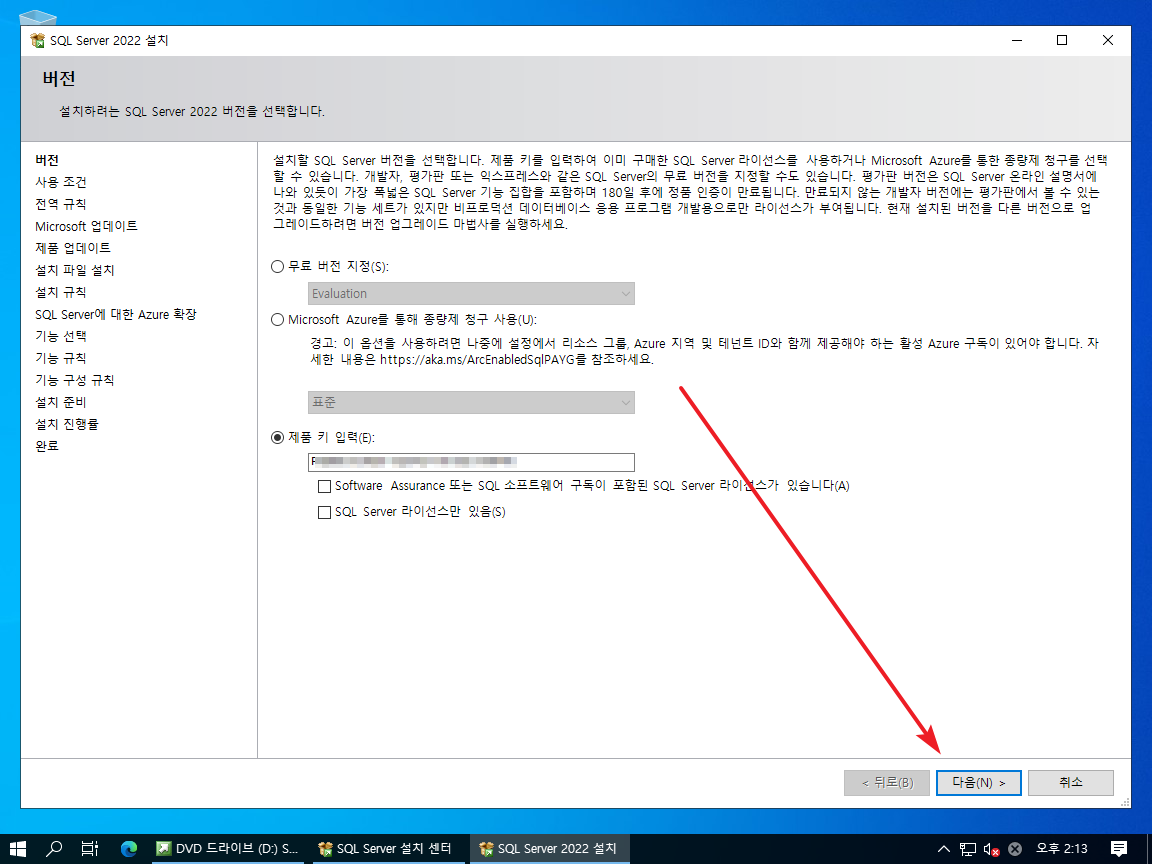1152x864 pixels.
Task: Click the SQL Server setup title bar icon
Action: point(37,40)
